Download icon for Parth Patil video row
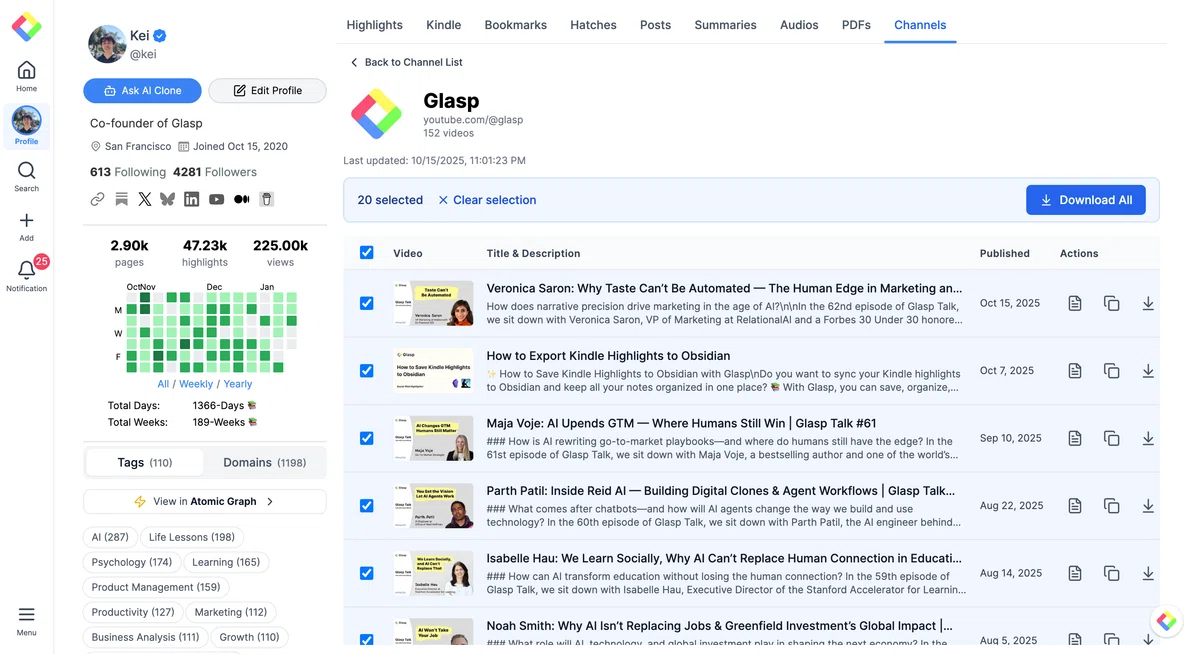1200x654 pixels. click(x=1148, y=506)
